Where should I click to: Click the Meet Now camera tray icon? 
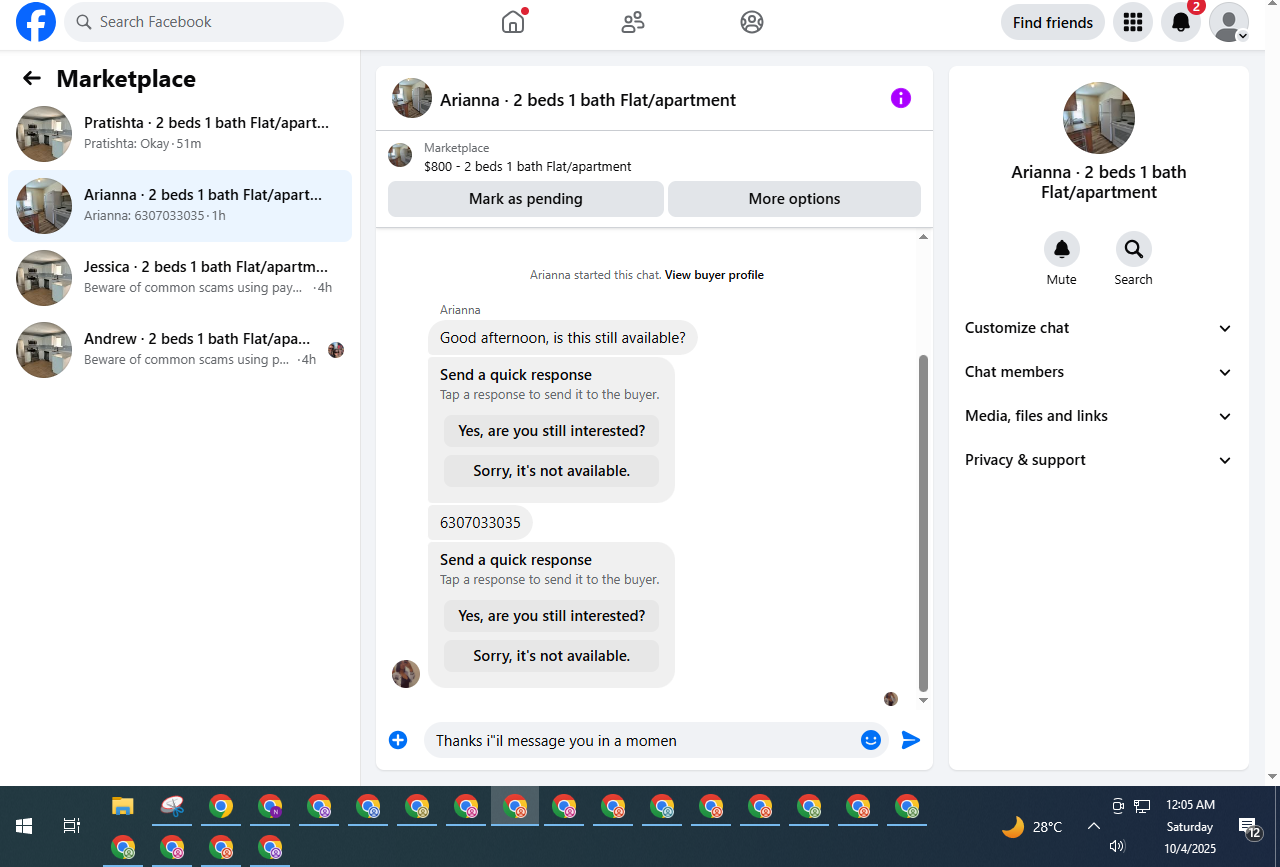point(1118,806)
